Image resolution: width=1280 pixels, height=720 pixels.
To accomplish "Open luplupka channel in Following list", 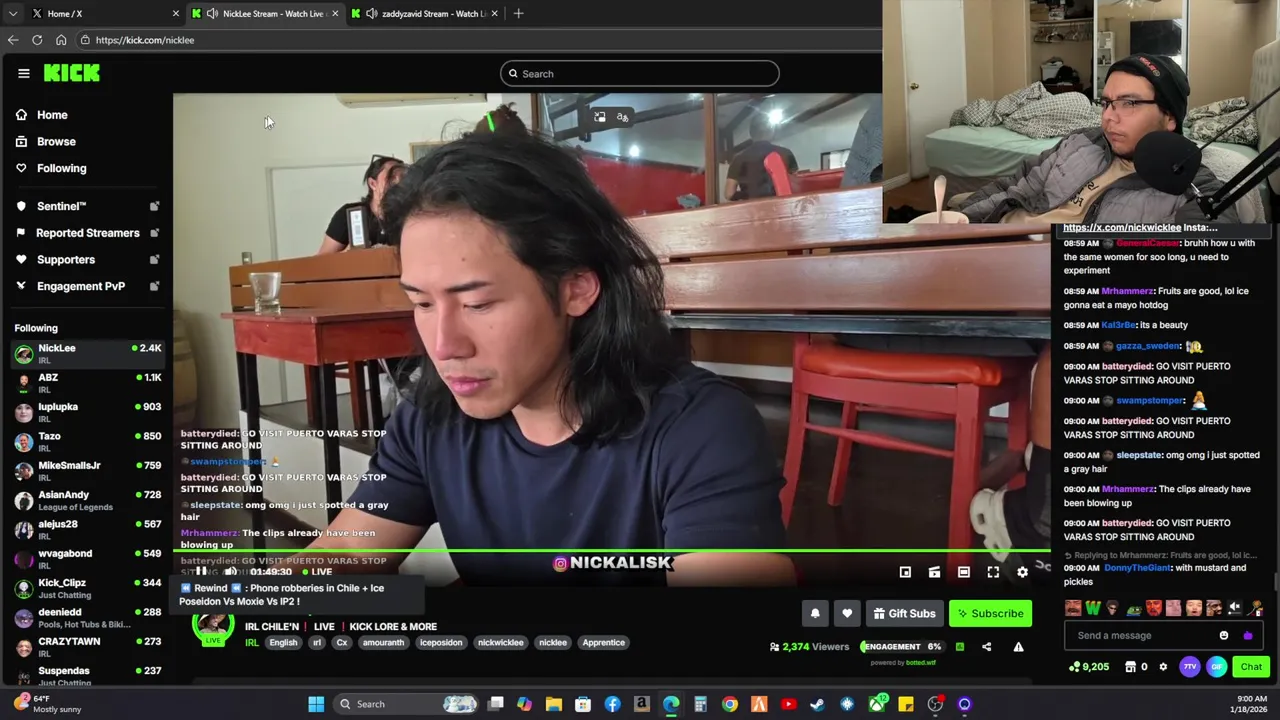I will pyautogui.click(x=88, y=411).
